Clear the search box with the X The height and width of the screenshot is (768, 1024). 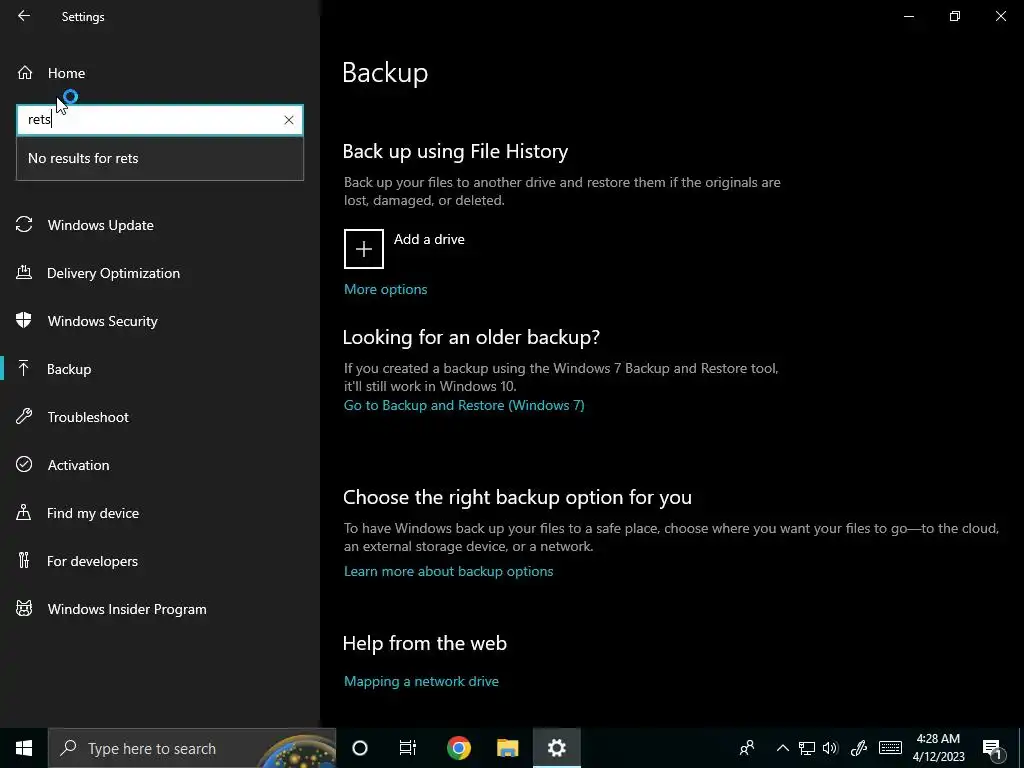[289, 120]
